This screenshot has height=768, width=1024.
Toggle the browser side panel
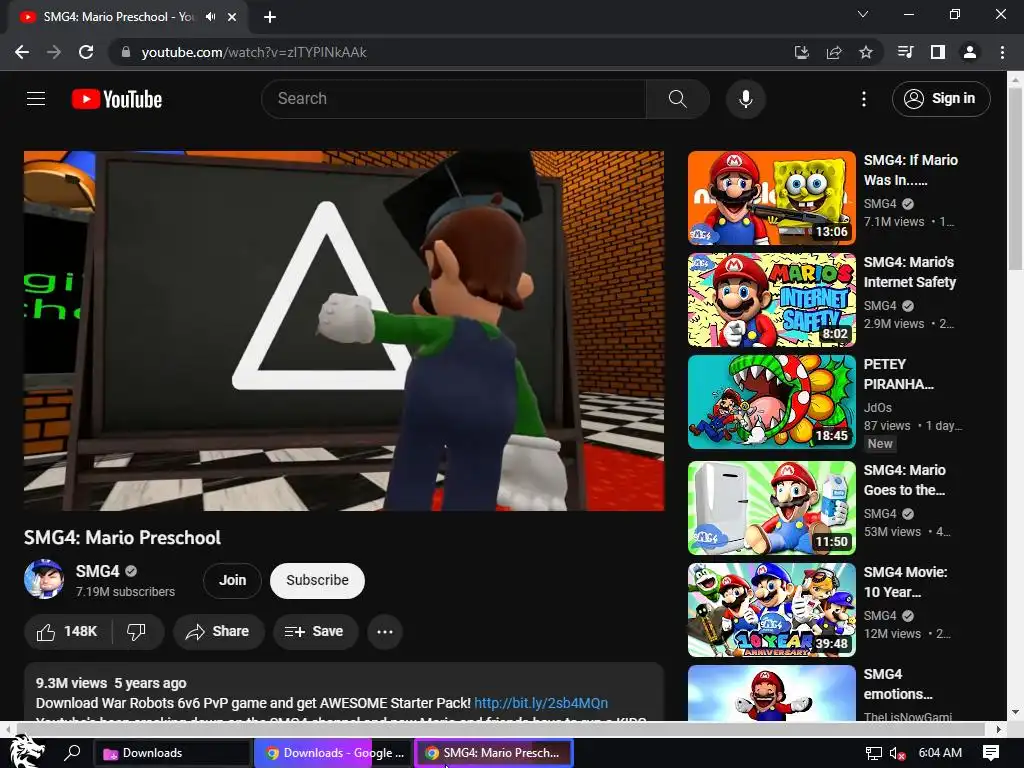[938, 52]
